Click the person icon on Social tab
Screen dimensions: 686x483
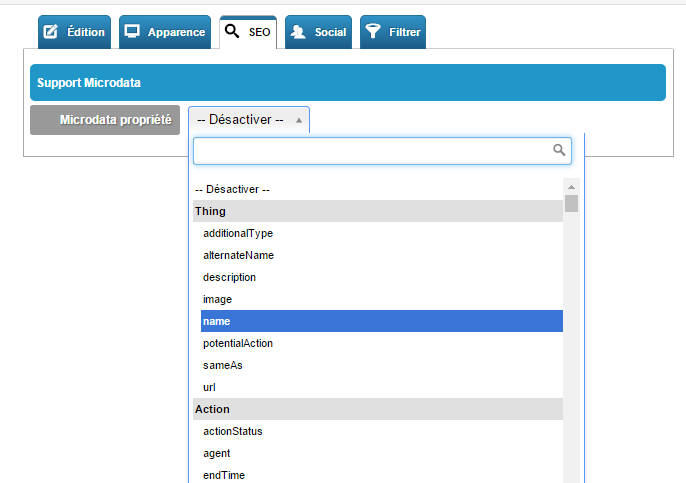pyautogui.click(x=298, y=32)
